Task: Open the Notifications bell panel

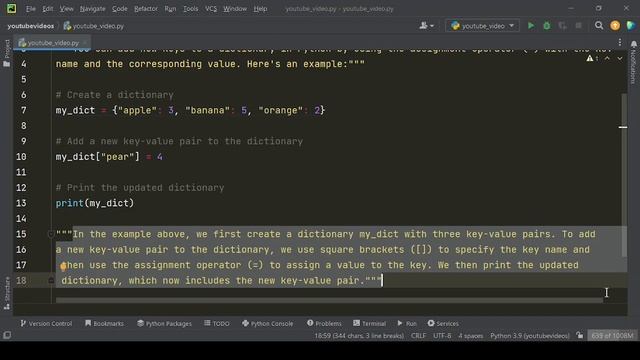Action: [633, 63]
